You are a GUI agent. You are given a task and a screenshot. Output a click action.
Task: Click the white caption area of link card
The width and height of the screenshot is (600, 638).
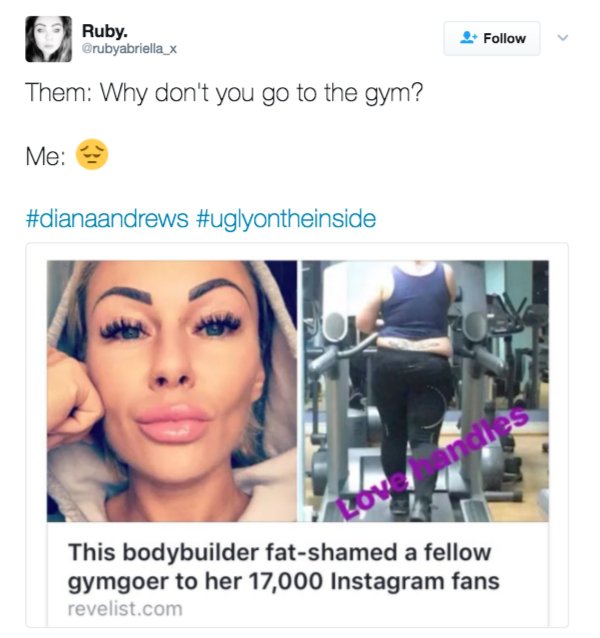(x=298, y=575)
